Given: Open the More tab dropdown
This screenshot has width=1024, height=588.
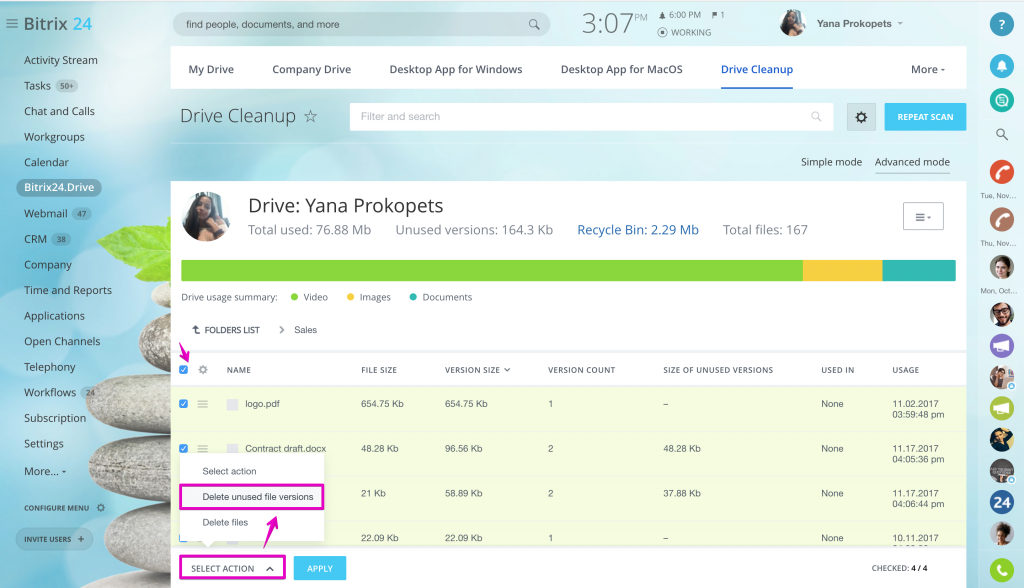Looking at the screenshot, I should 927,69.
